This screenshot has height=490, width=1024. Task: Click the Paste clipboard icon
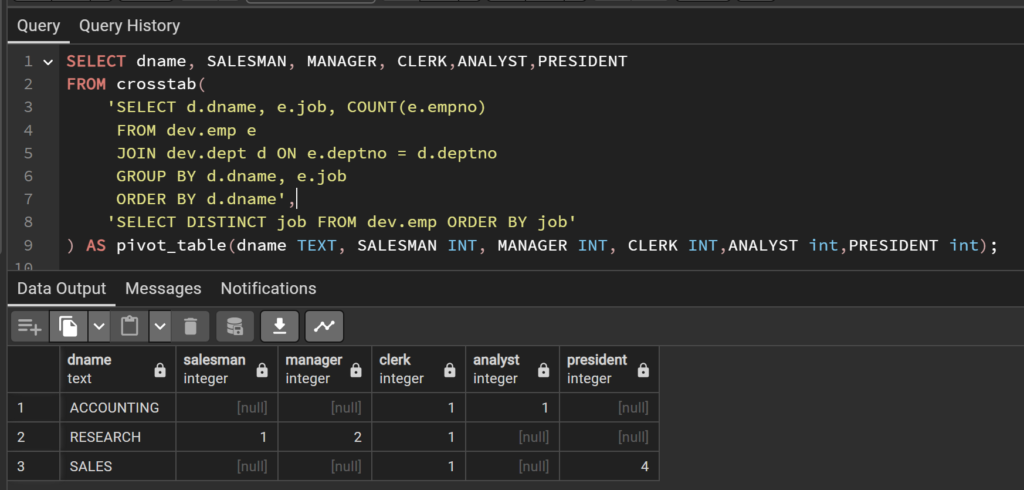click(129, 326)
